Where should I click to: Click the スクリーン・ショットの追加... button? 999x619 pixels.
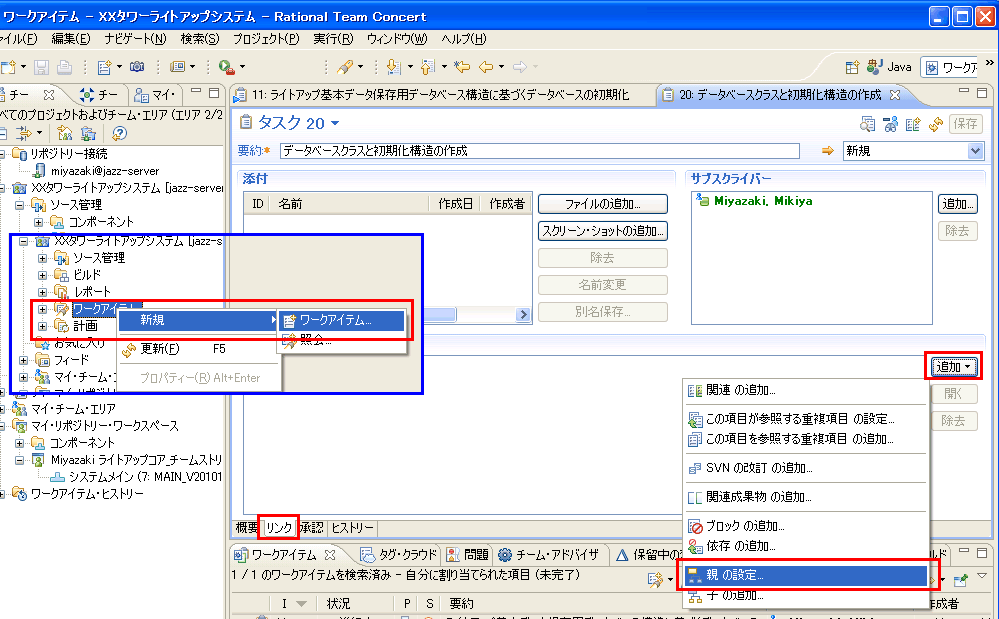(603, 231)
